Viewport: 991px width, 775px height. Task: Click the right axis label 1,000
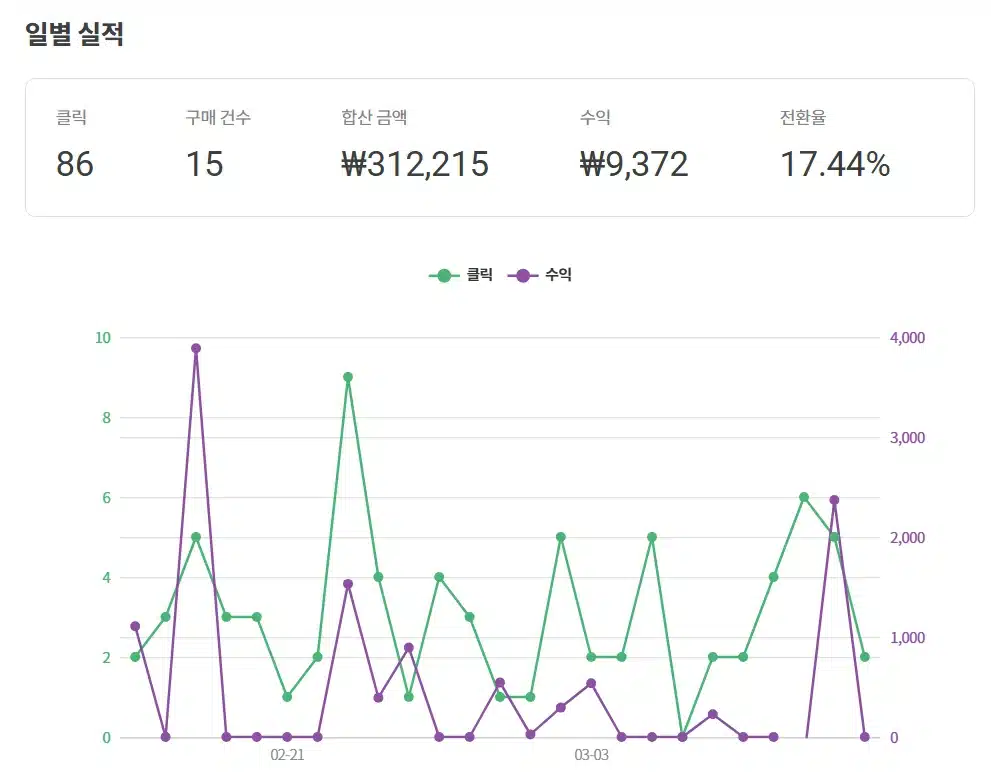click(x=908, y=637)
